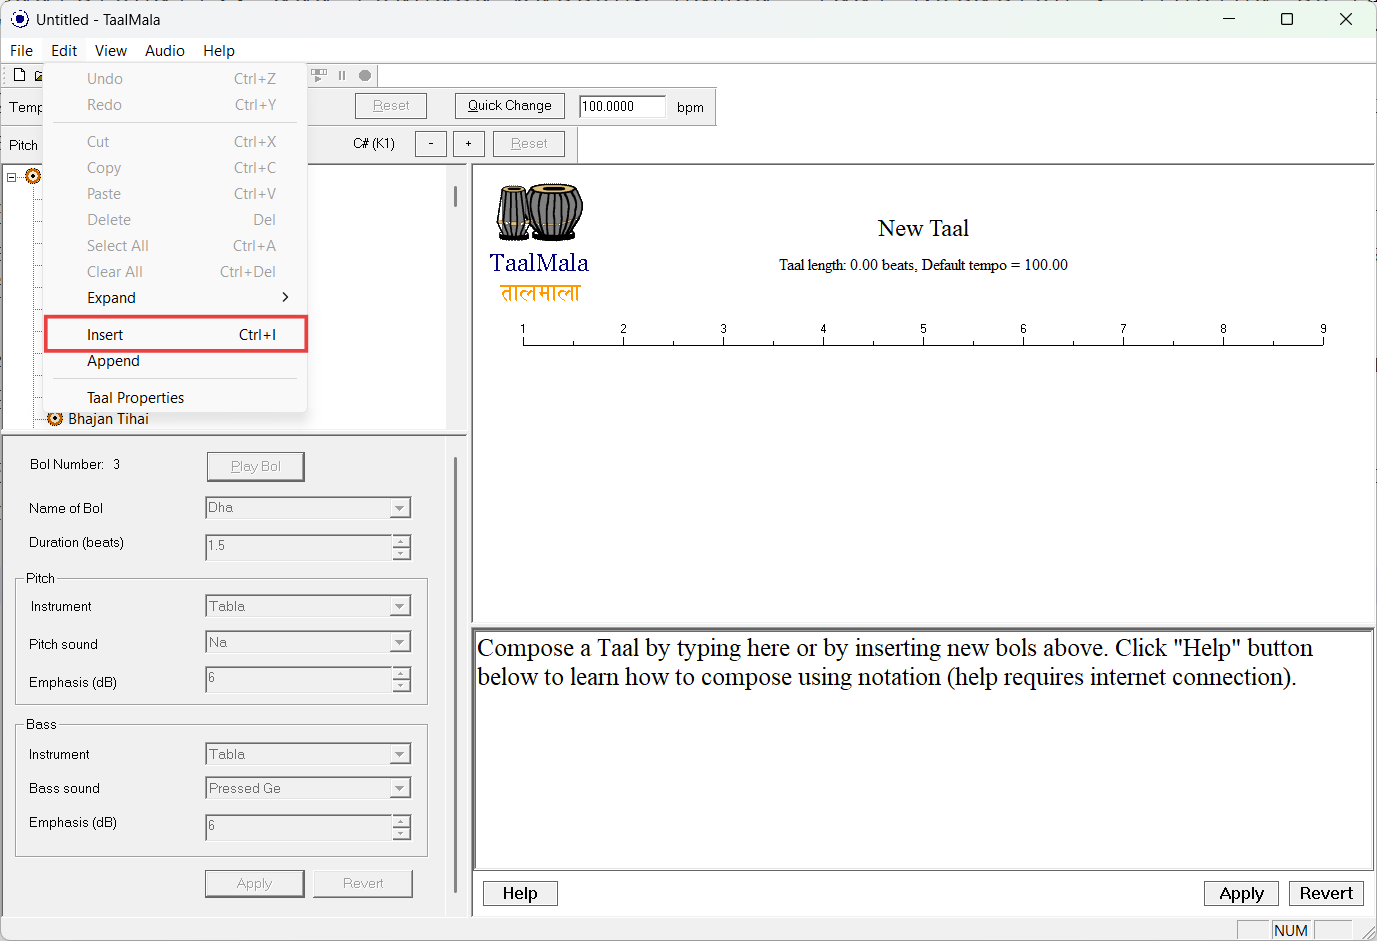
Task: Click the Bass Emphasis (dB) value field
Action: 299,827
